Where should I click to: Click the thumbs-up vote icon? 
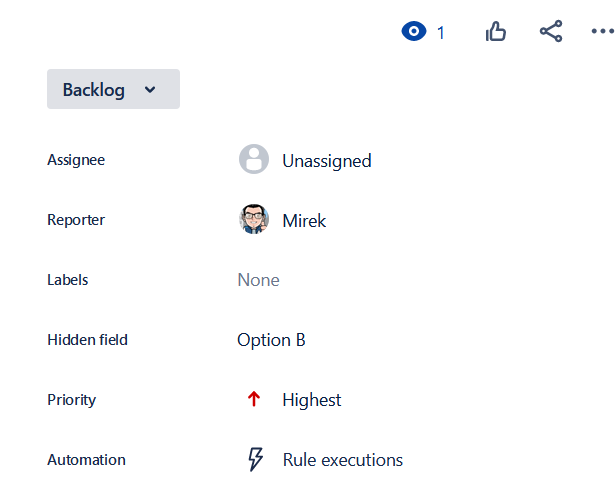click(x=496, y=32)
